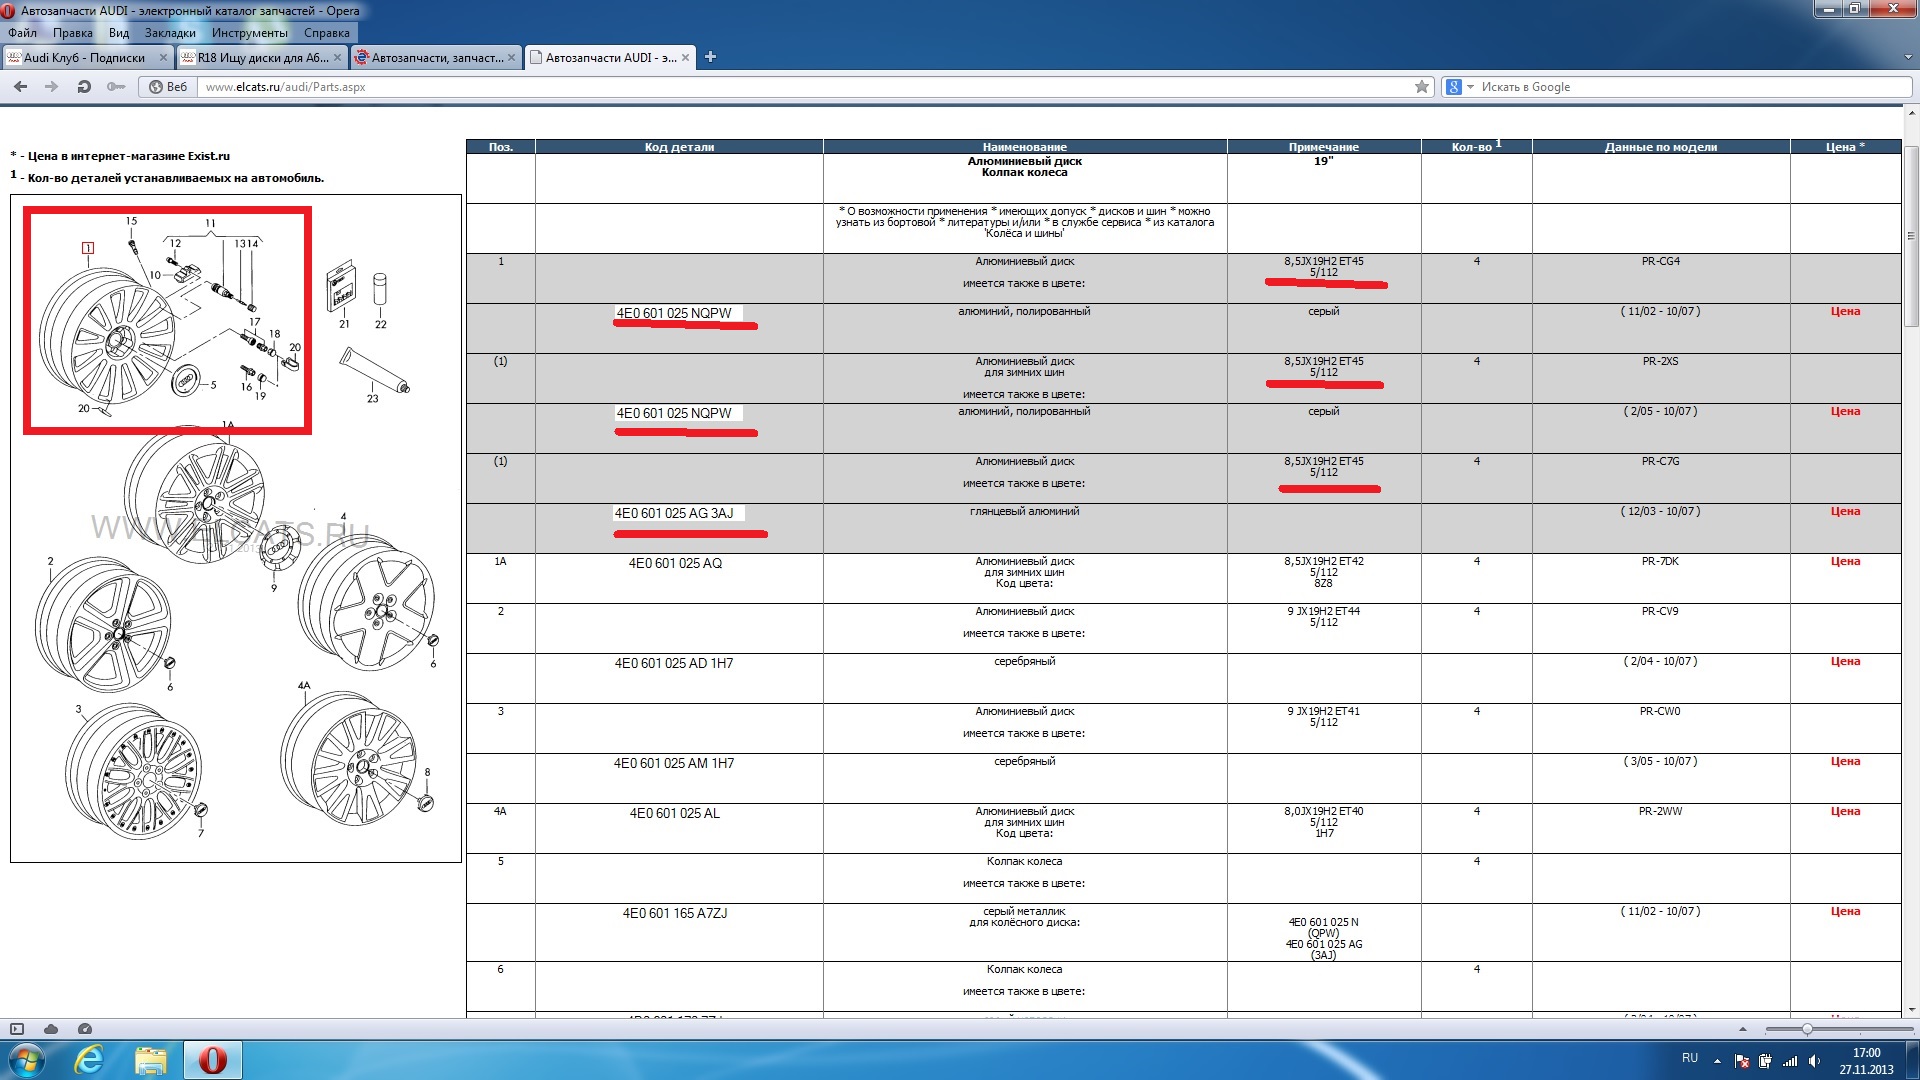Click Цена link for 4E0 601 025 AQ
1920x1080 pixels.
(1845, 561)
